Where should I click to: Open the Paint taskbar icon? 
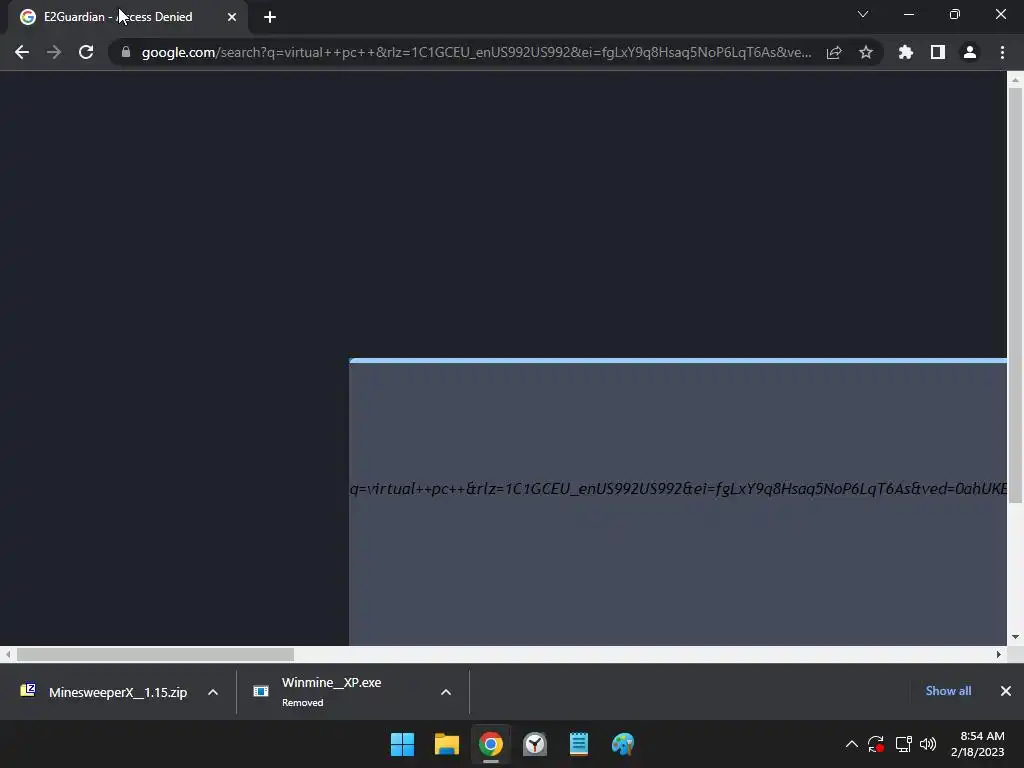coord(623,744)
